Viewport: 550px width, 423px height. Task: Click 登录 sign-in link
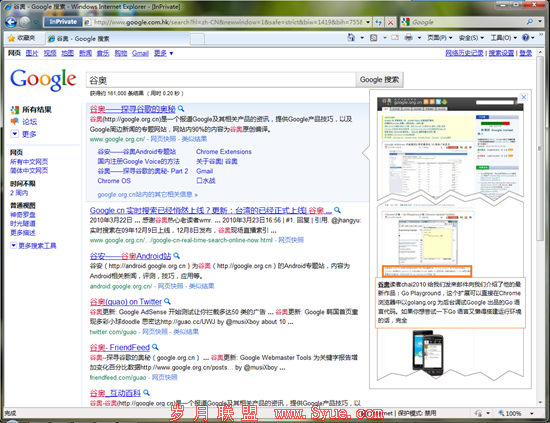pyautogui.click(x=525, y=53)
